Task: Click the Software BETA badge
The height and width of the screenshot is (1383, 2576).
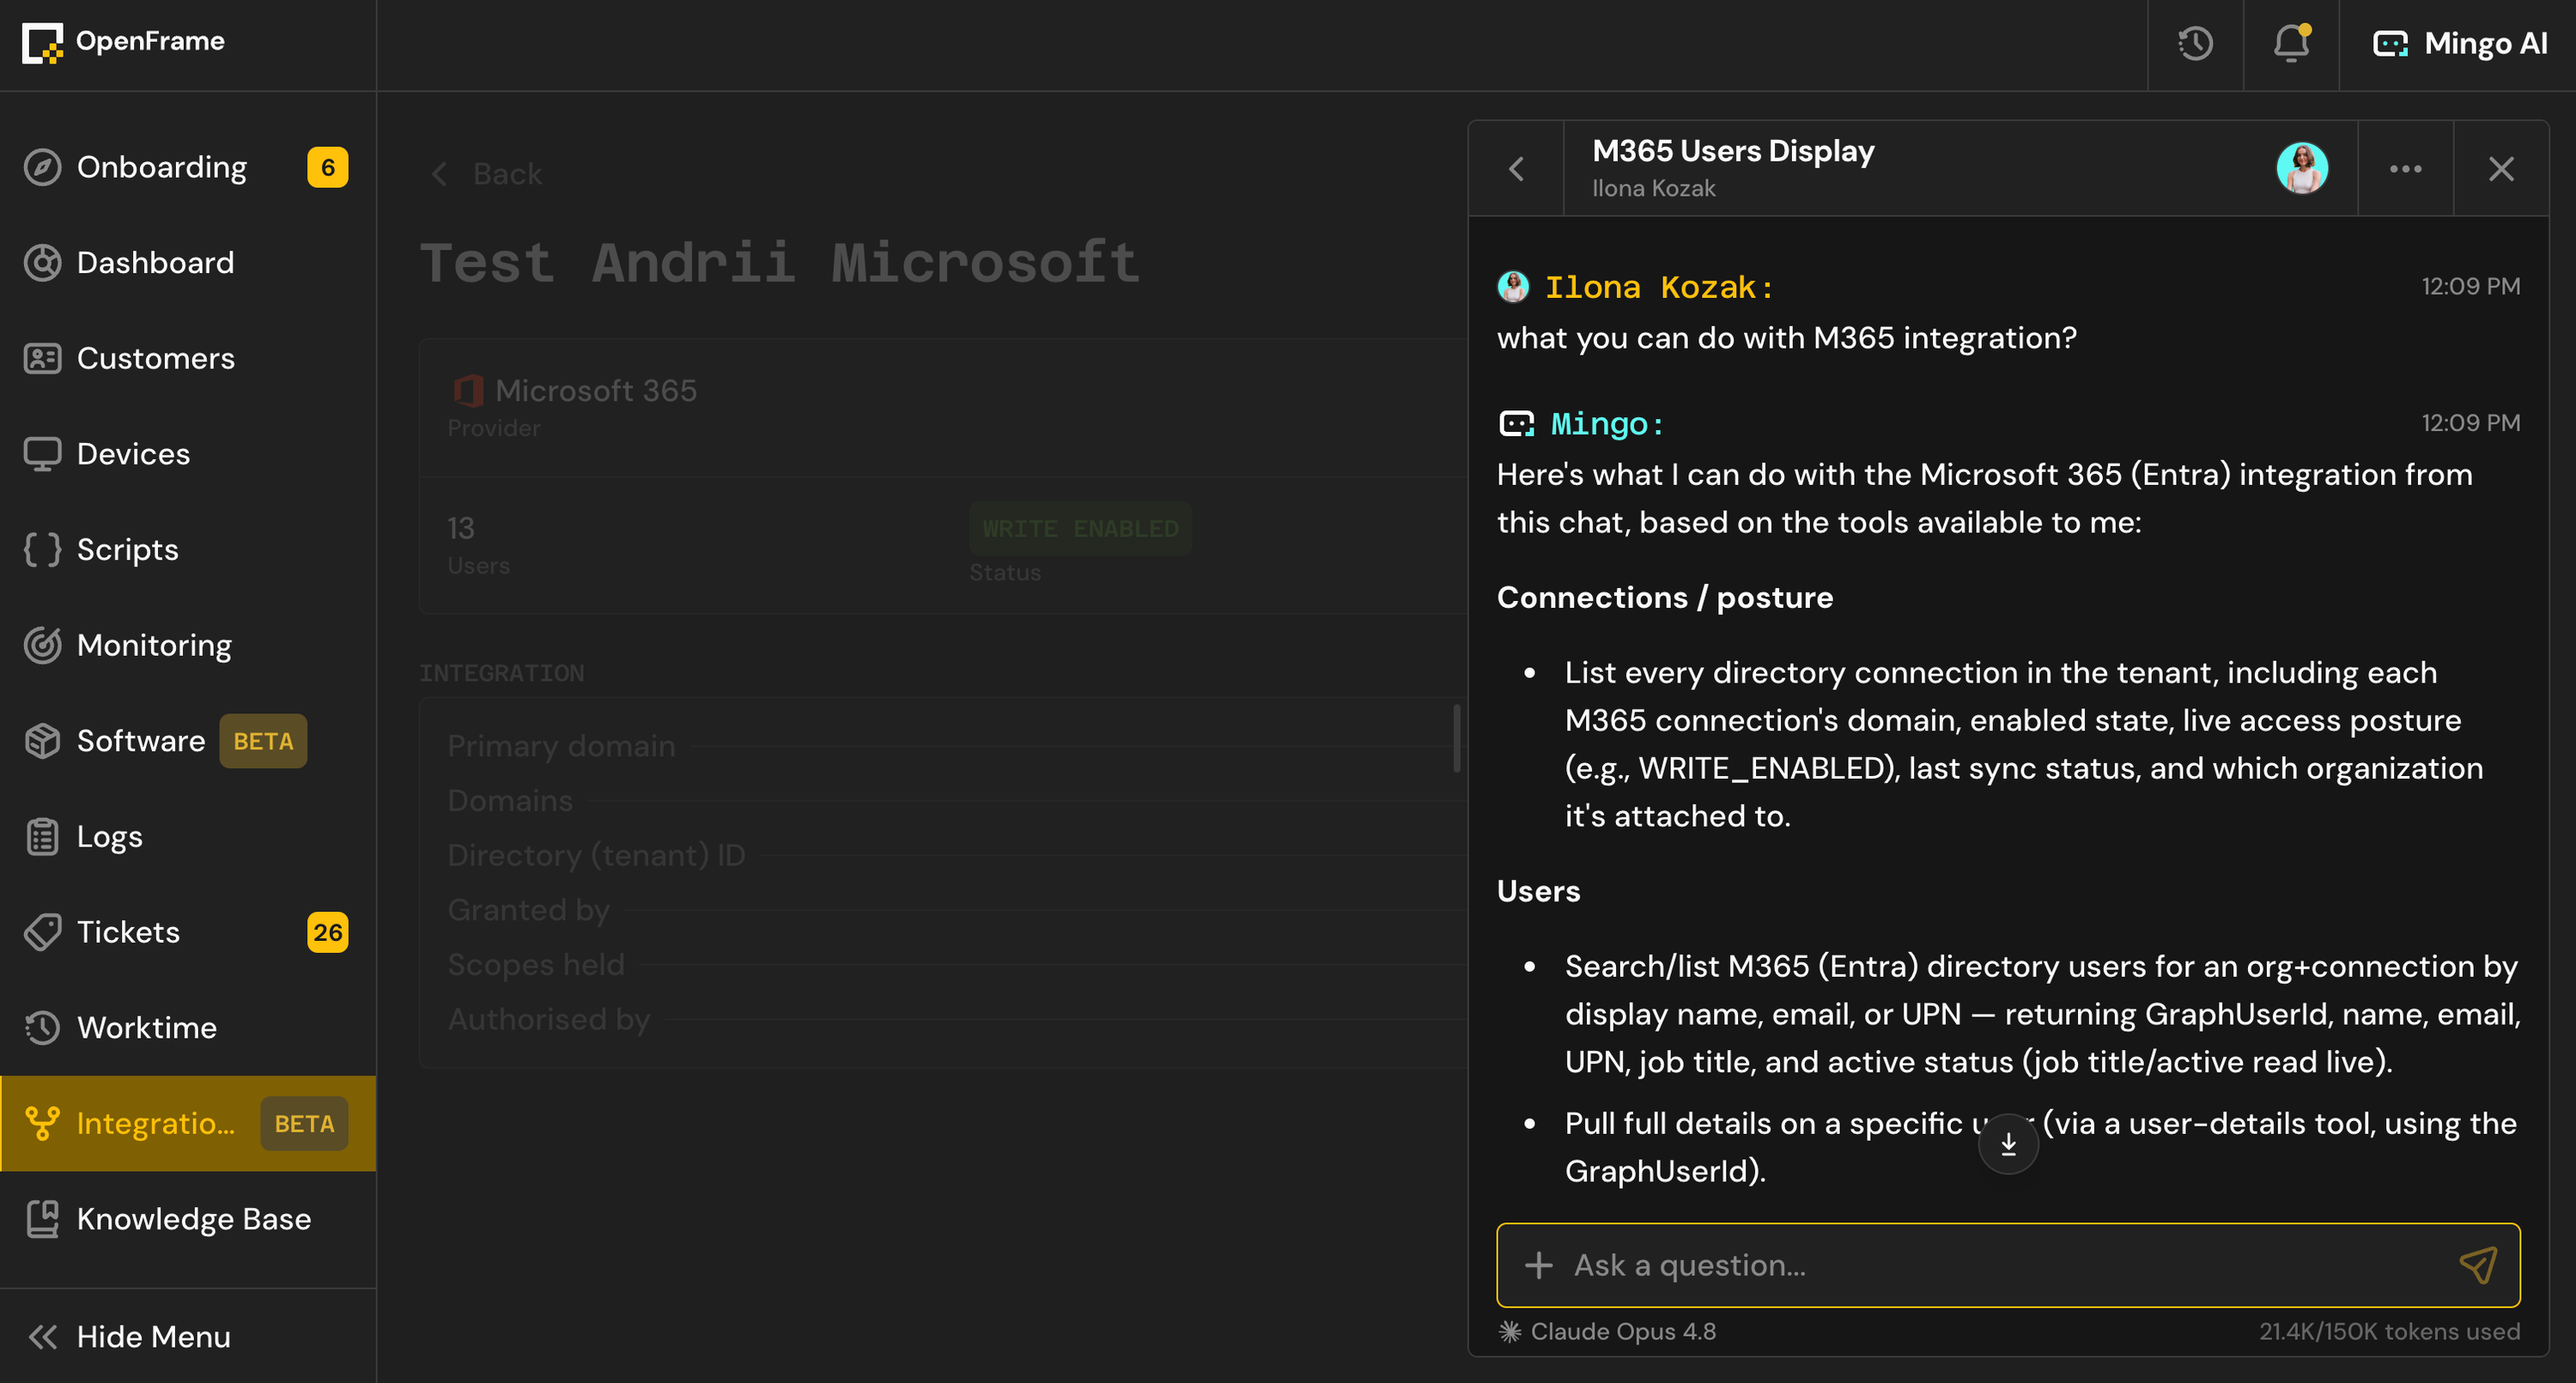Action: 263,741
